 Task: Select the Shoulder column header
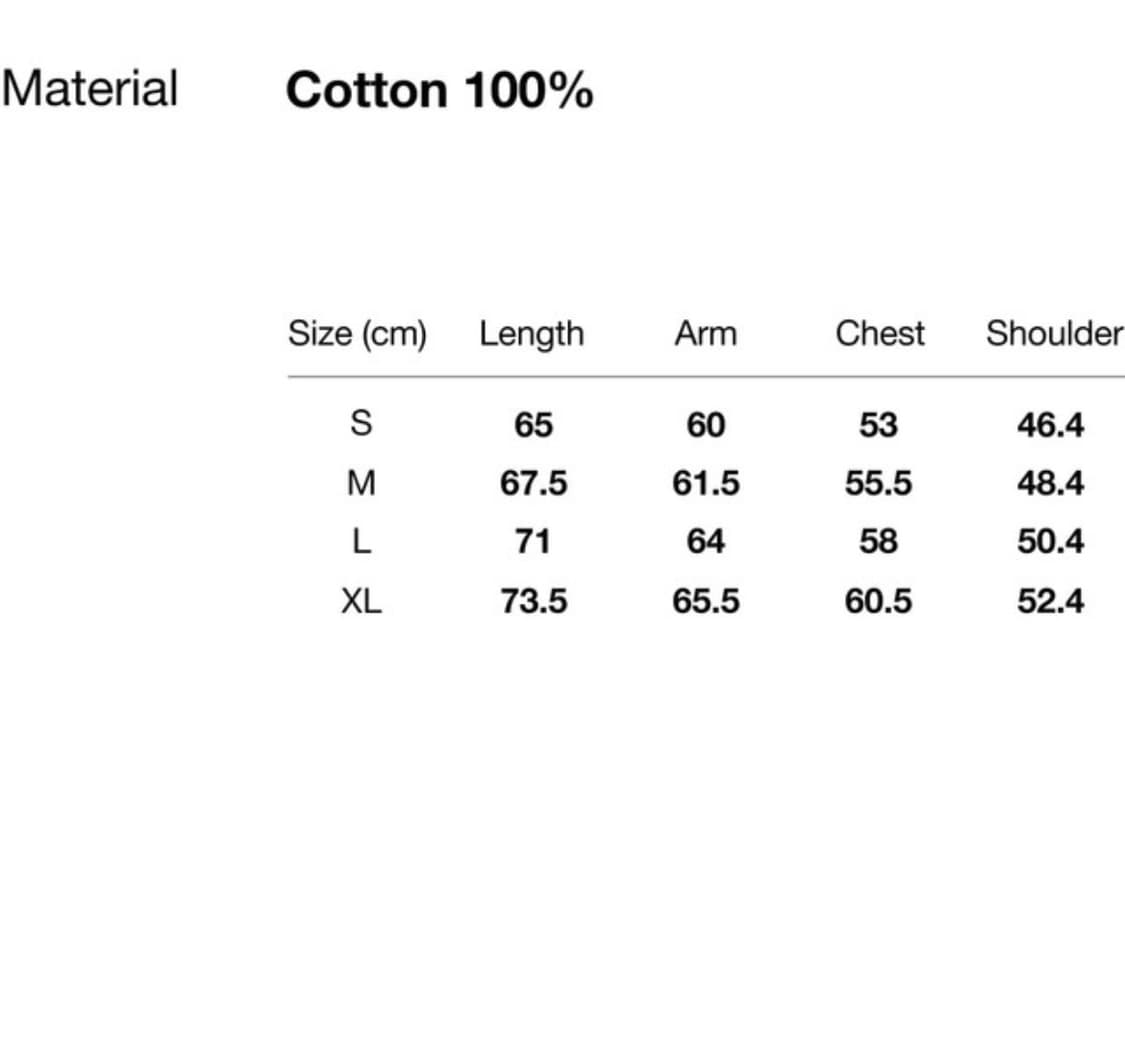(x=1054, y=333)
